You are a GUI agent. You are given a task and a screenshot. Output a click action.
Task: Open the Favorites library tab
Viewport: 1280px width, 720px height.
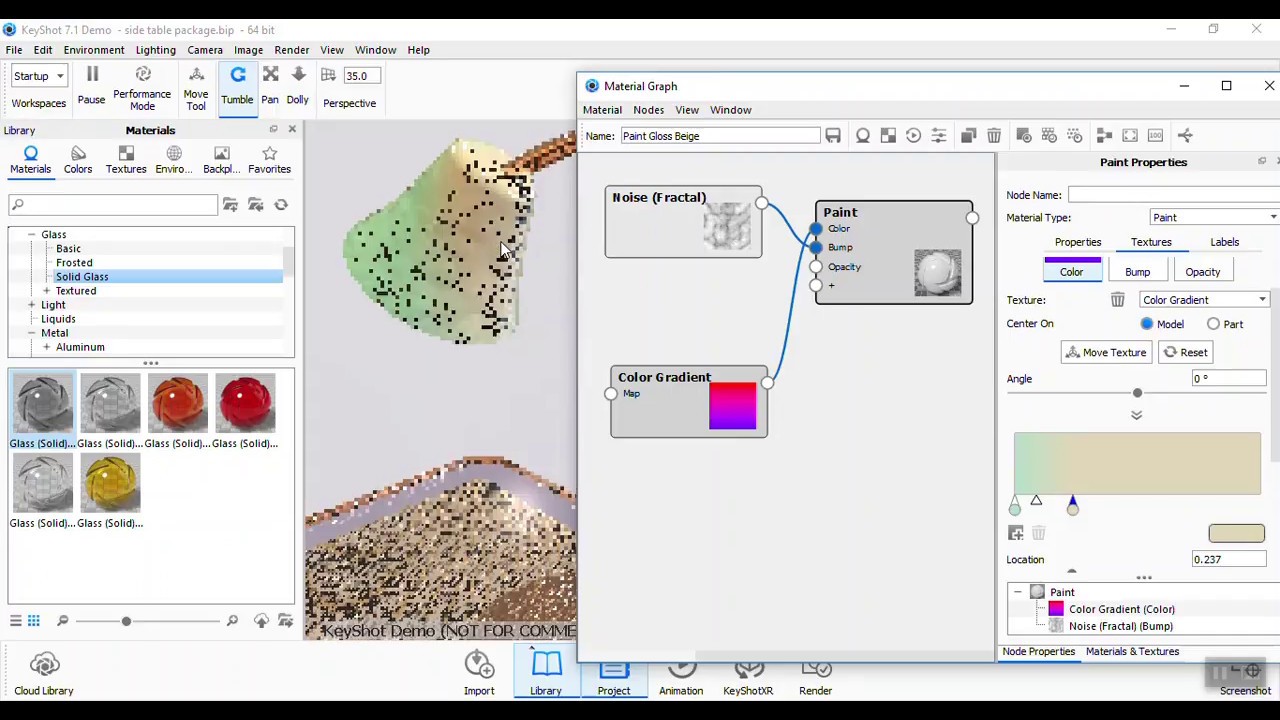pyautogui.click(x=269, y=159)
